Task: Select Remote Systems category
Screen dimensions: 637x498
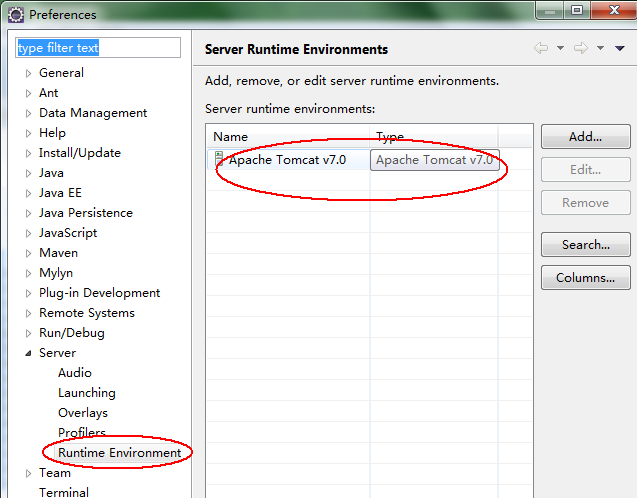Action: [87, 313]
